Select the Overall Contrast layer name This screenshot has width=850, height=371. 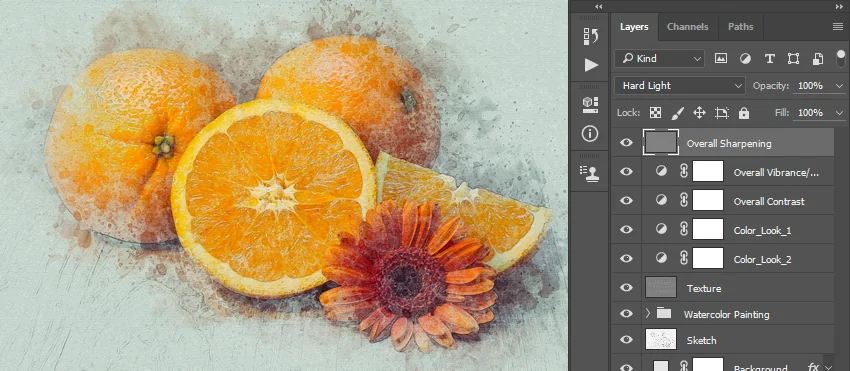coord(769,201)
